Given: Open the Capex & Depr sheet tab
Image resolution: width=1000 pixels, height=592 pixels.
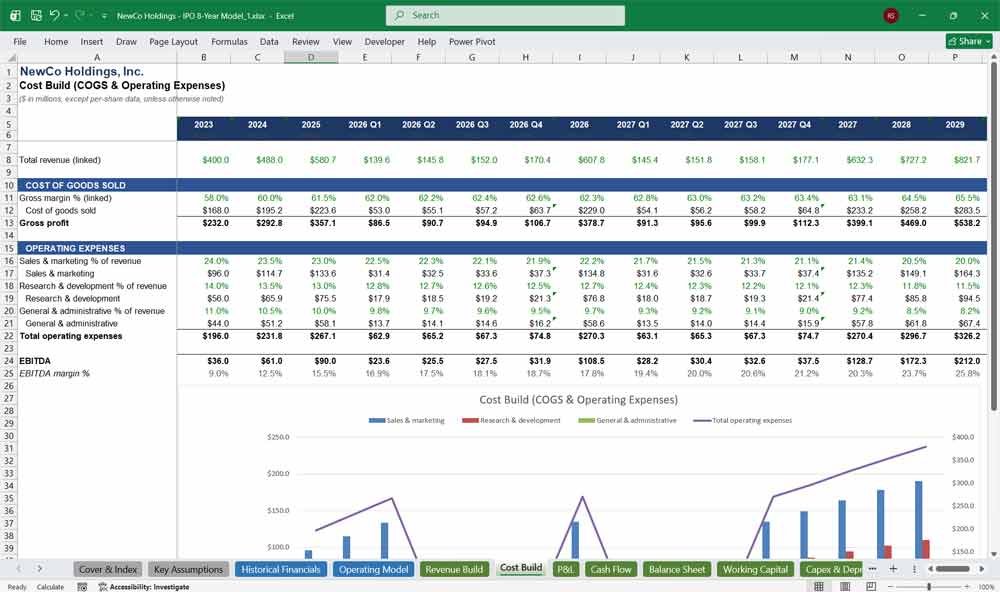Looking at the screenshot, I should [831, 569].
